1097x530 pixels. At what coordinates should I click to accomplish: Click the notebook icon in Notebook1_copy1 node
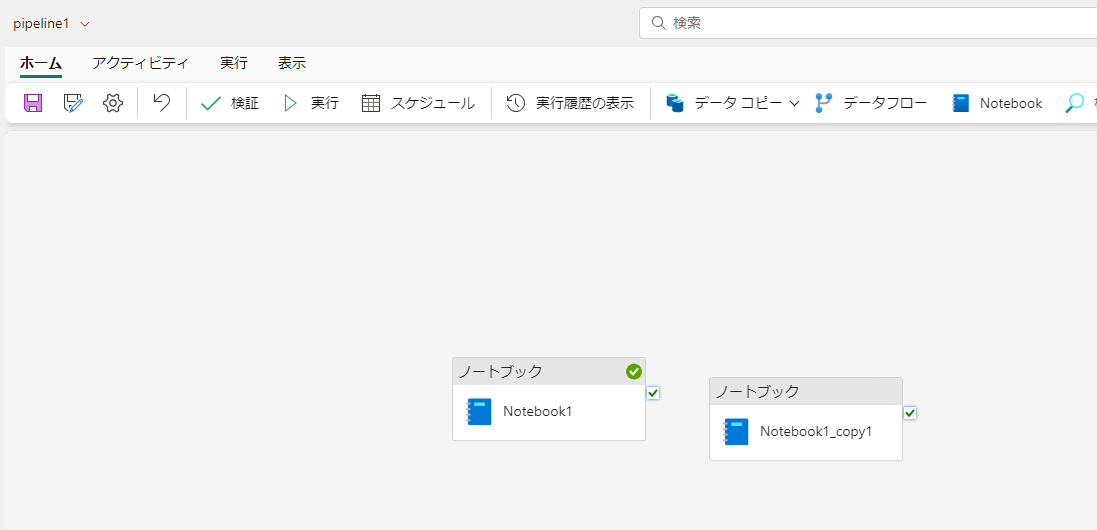736,432
